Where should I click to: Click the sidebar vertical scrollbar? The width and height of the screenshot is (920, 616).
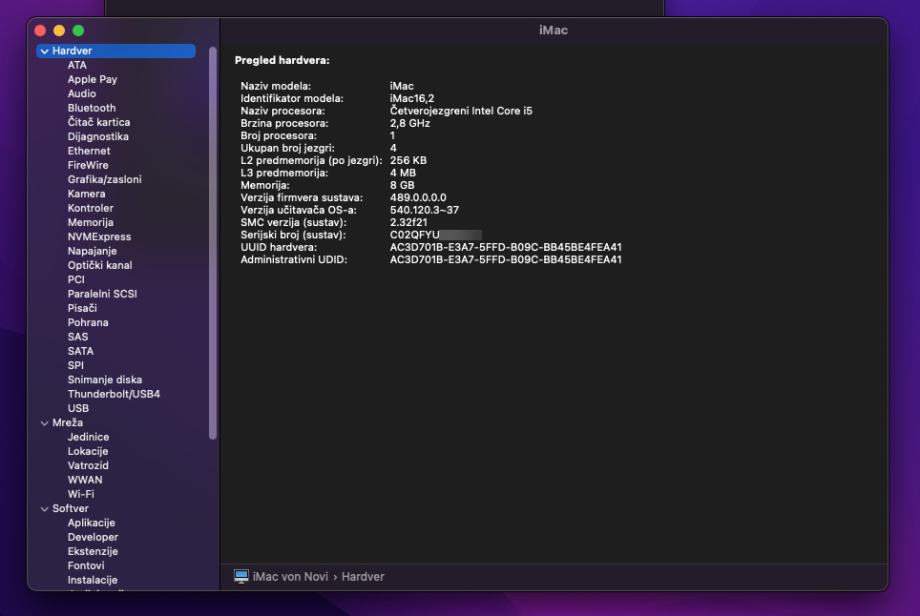click(x=212, y=243)
